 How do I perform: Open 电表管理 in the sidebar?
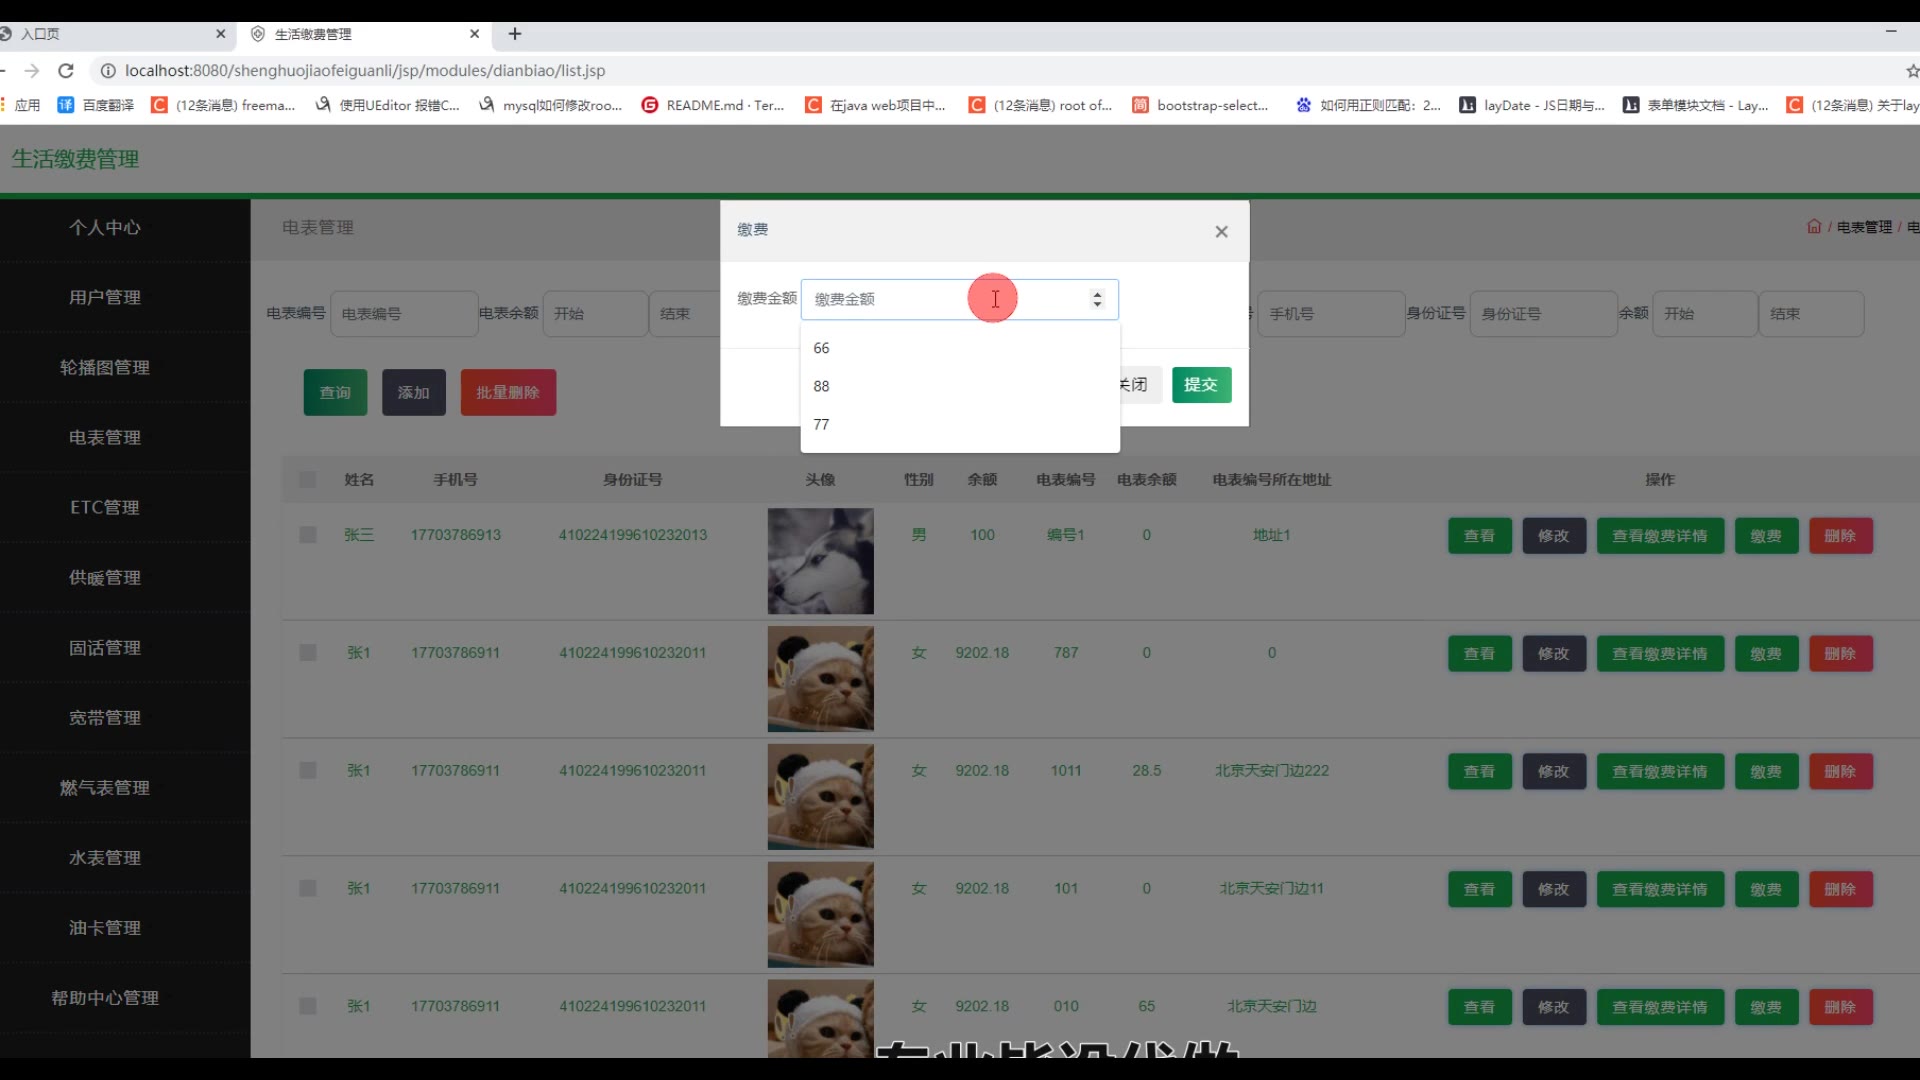point(105,438)
